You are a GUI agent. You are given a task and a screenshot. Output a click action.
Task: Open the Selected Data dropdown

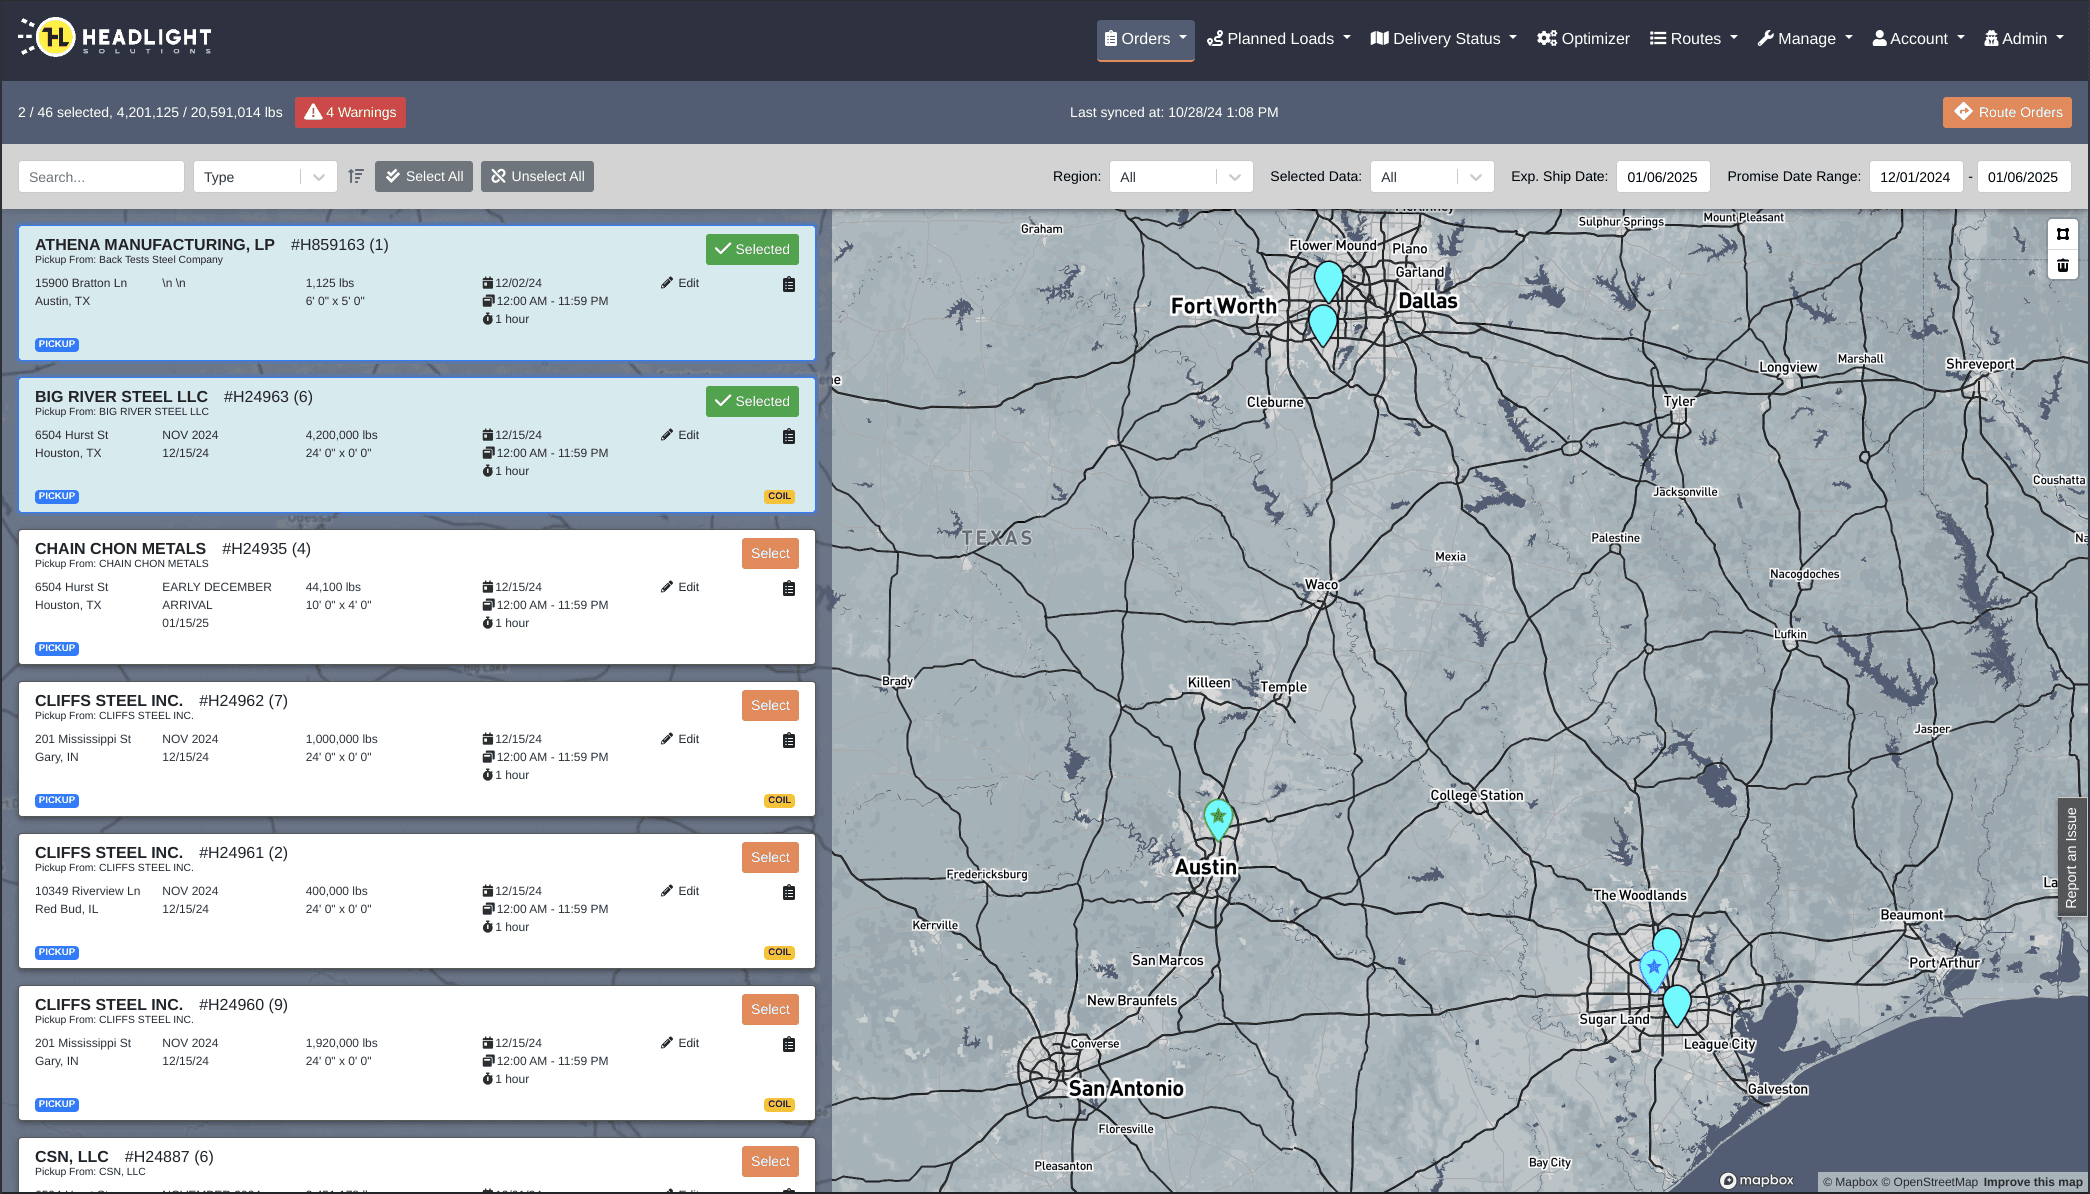pyautogui.click(x=1431, y=177)
